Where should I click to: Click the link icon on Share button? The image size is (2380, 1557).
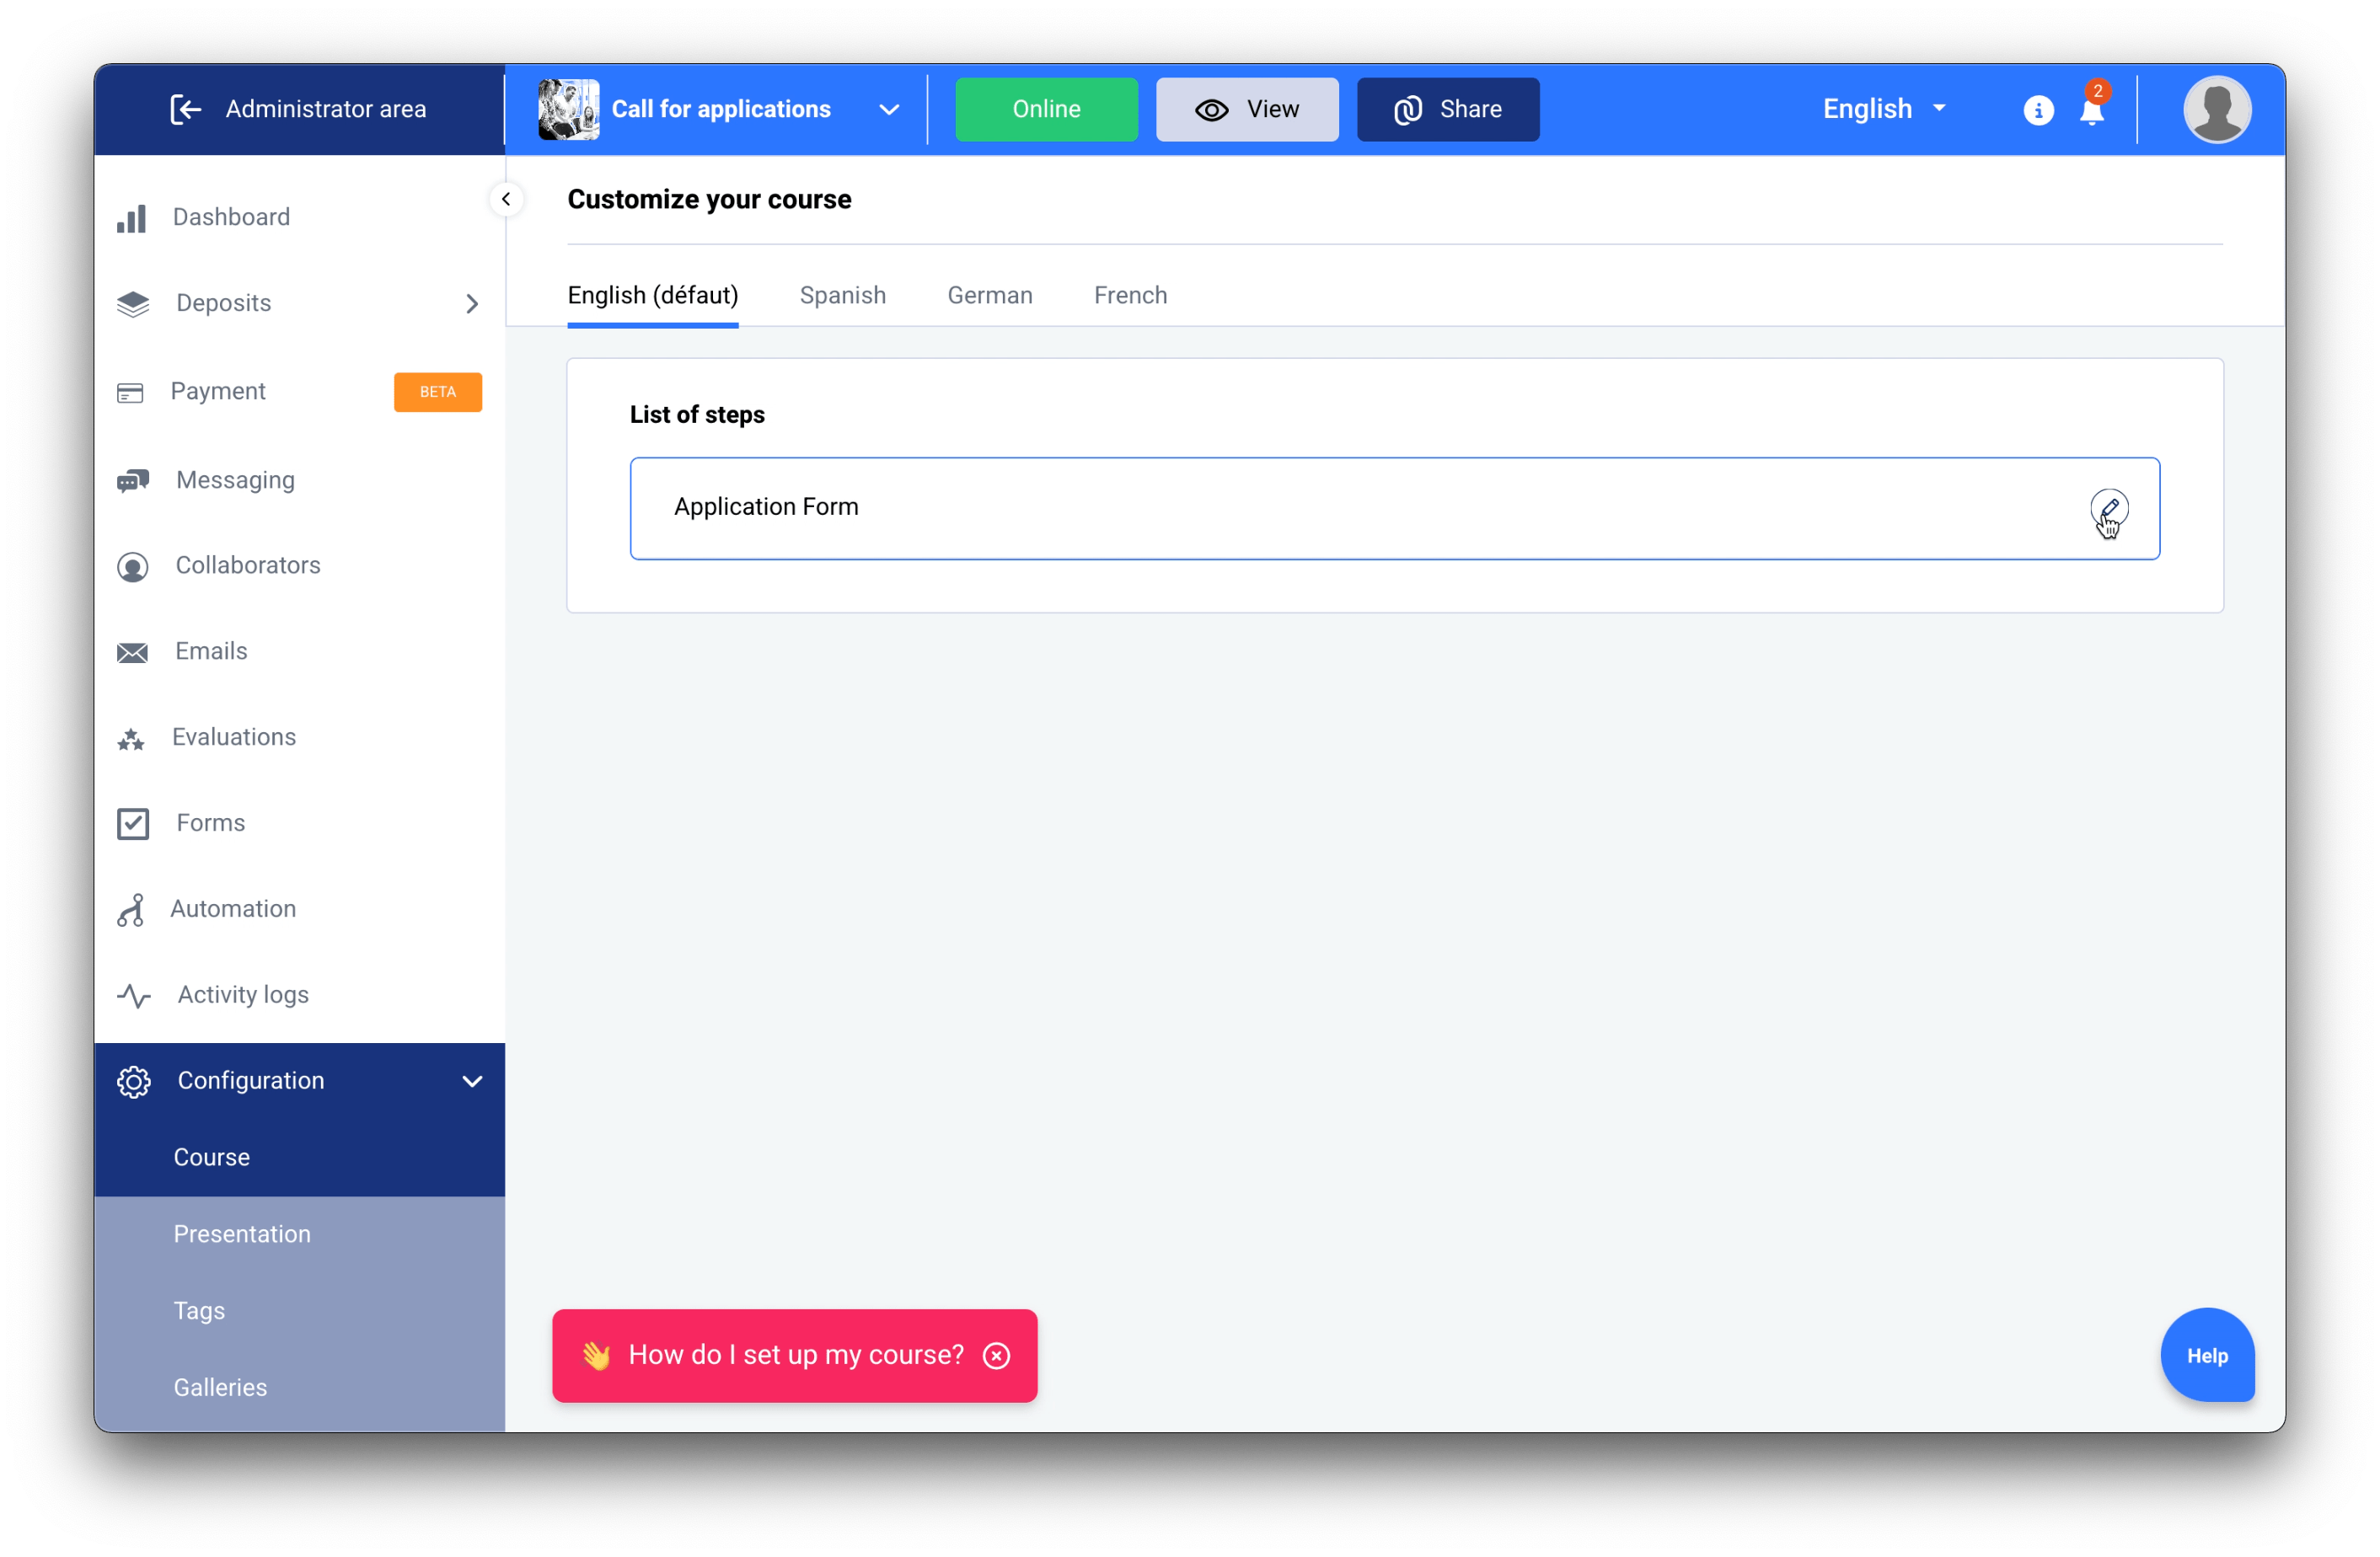[x=1407, y=110]
